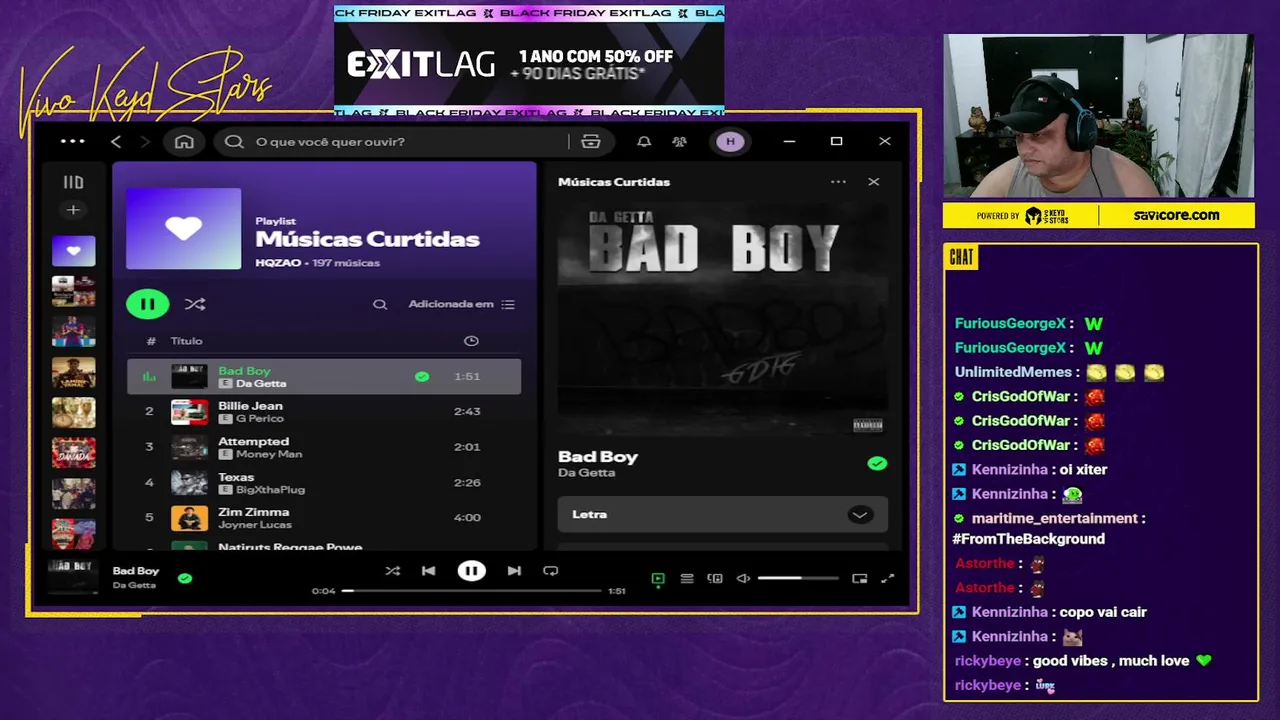The width and height of the screenshot is (1280, 720).
Task: Go forward with the right arrow
Action: click(146, 142)
